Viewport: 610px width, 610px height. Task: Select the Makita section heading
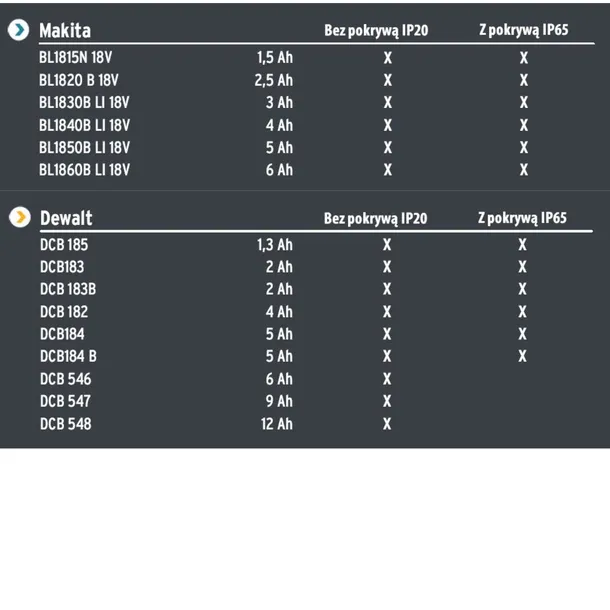65,30
